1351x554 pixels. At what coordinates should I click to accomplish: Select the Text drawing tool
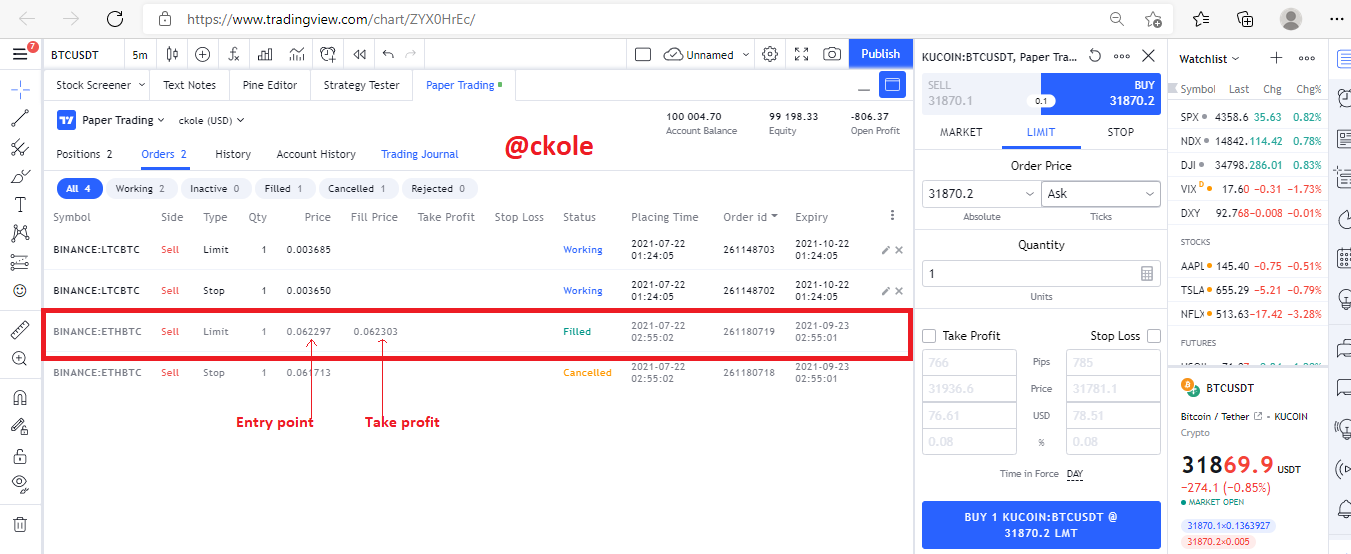tap(20, 205)
